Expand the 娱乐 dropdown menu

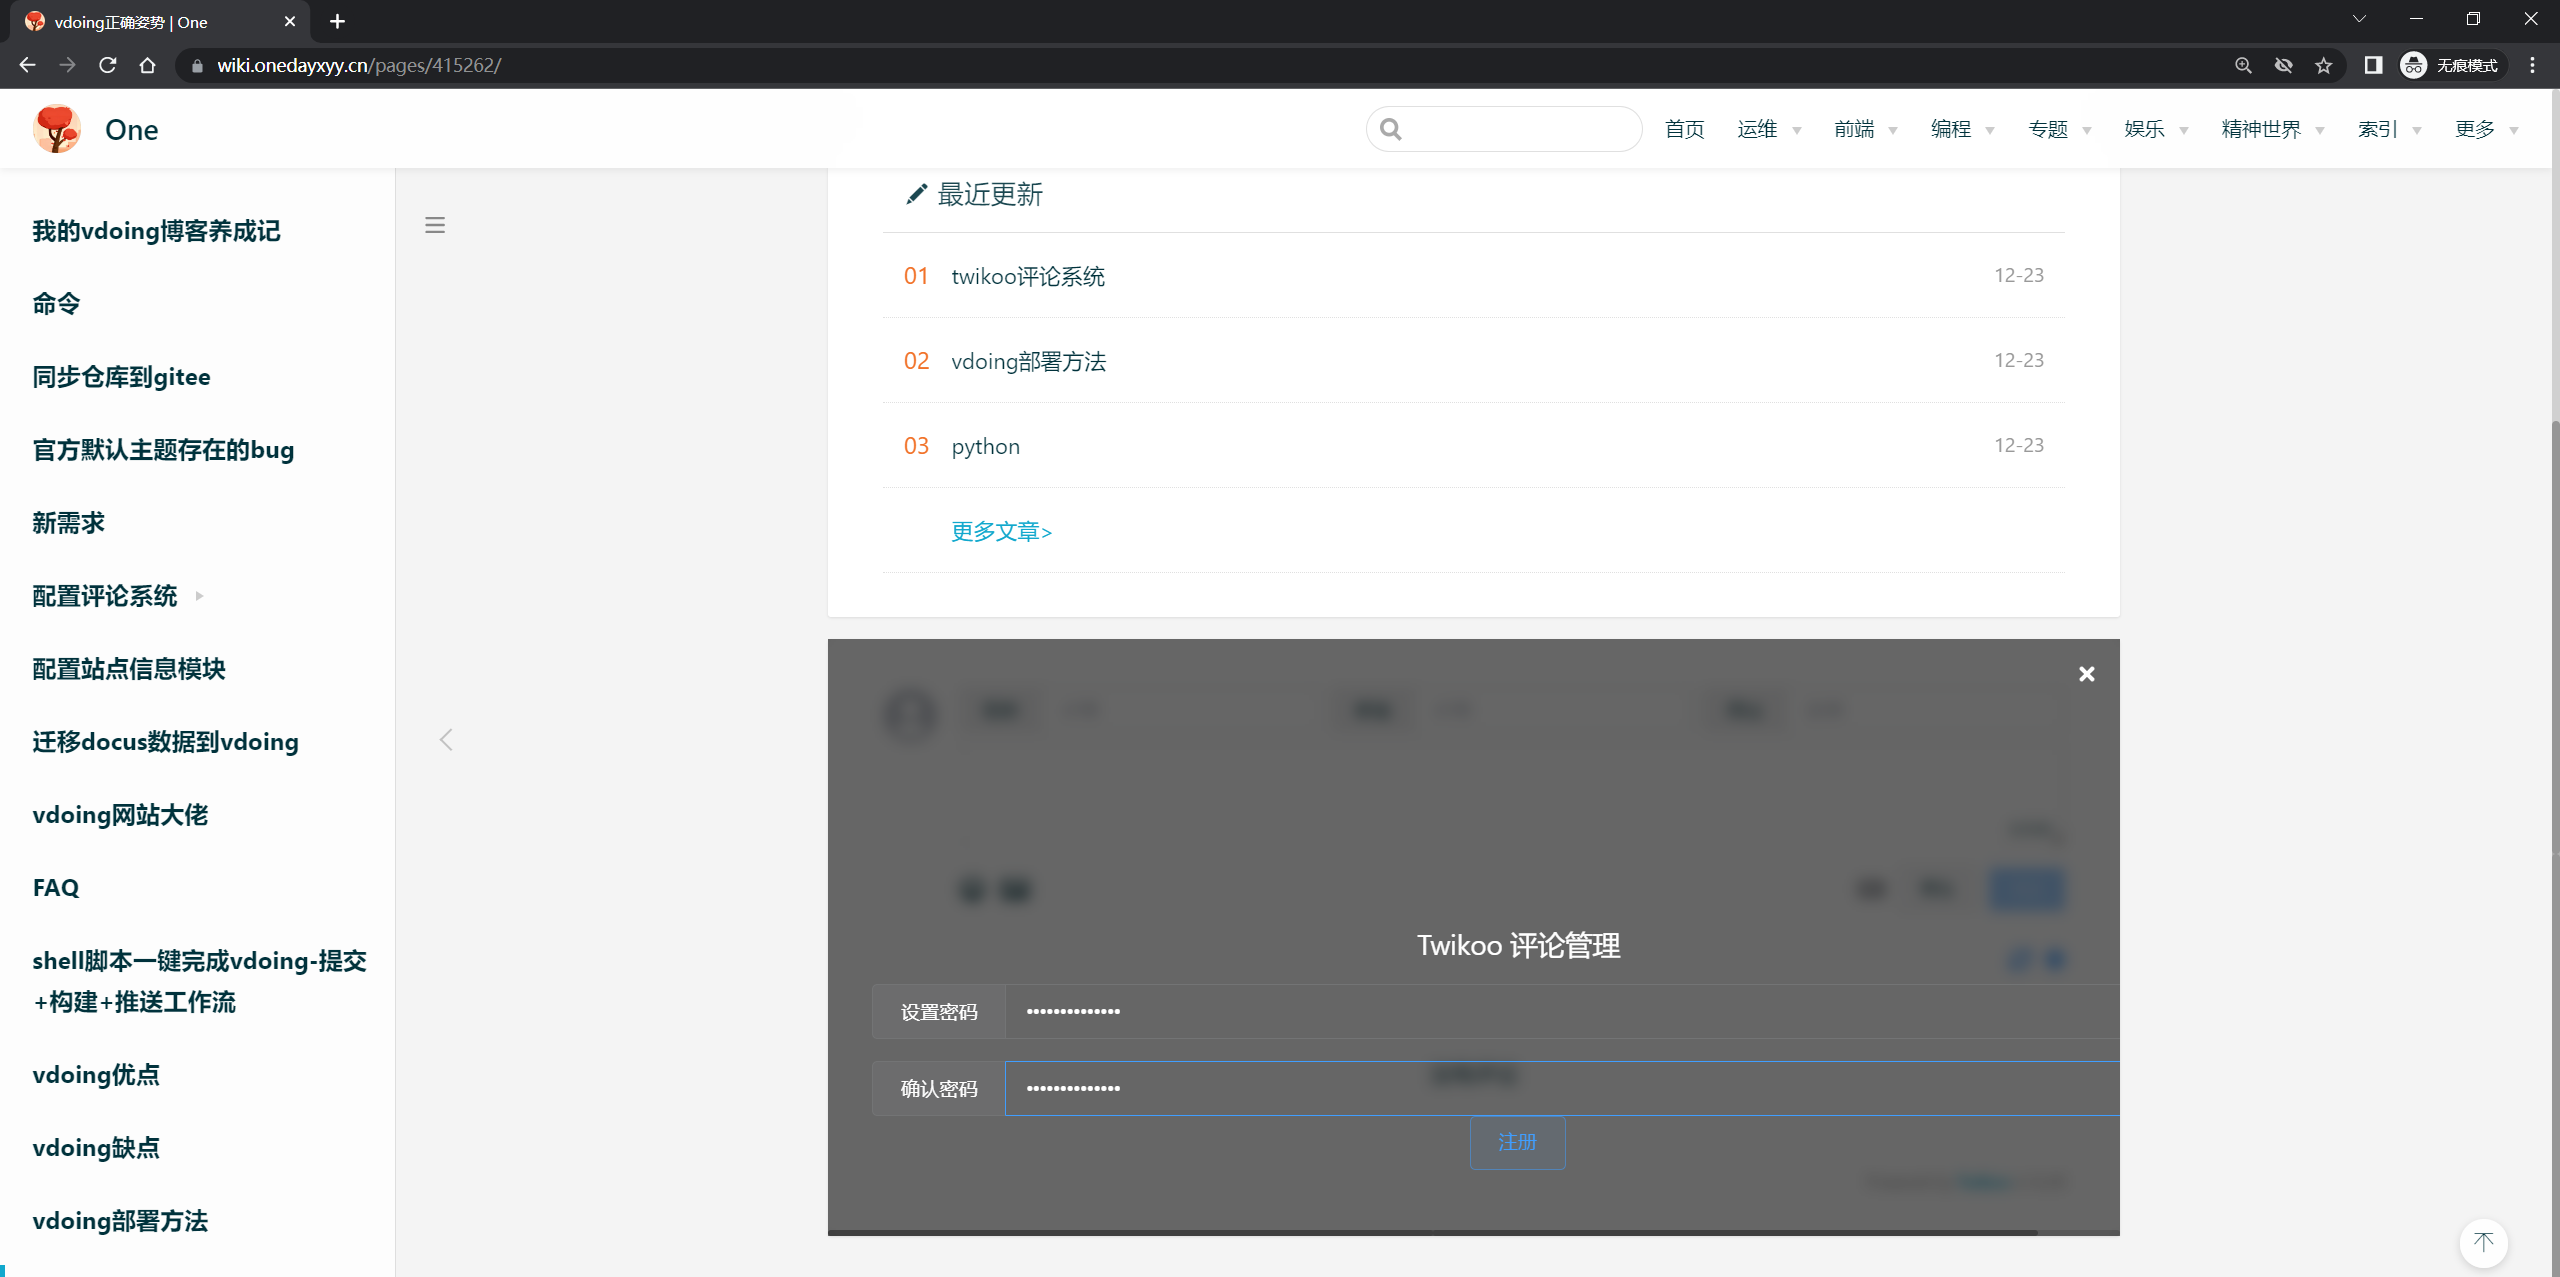tap(2156, 129)
